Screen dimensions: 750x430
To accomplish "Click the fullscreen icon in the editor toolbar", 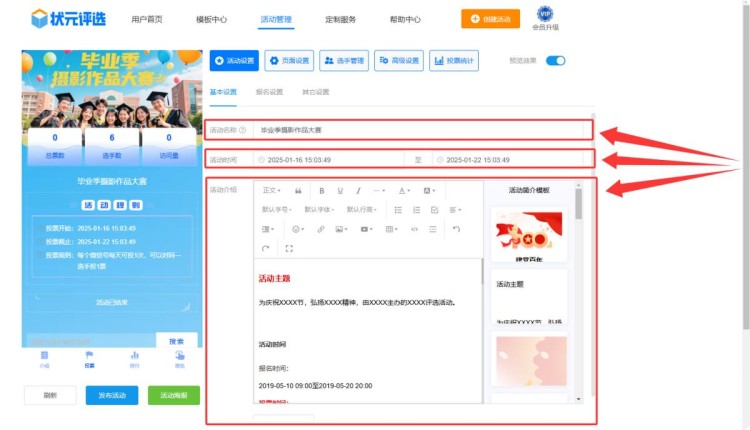I will click(289, 248).
